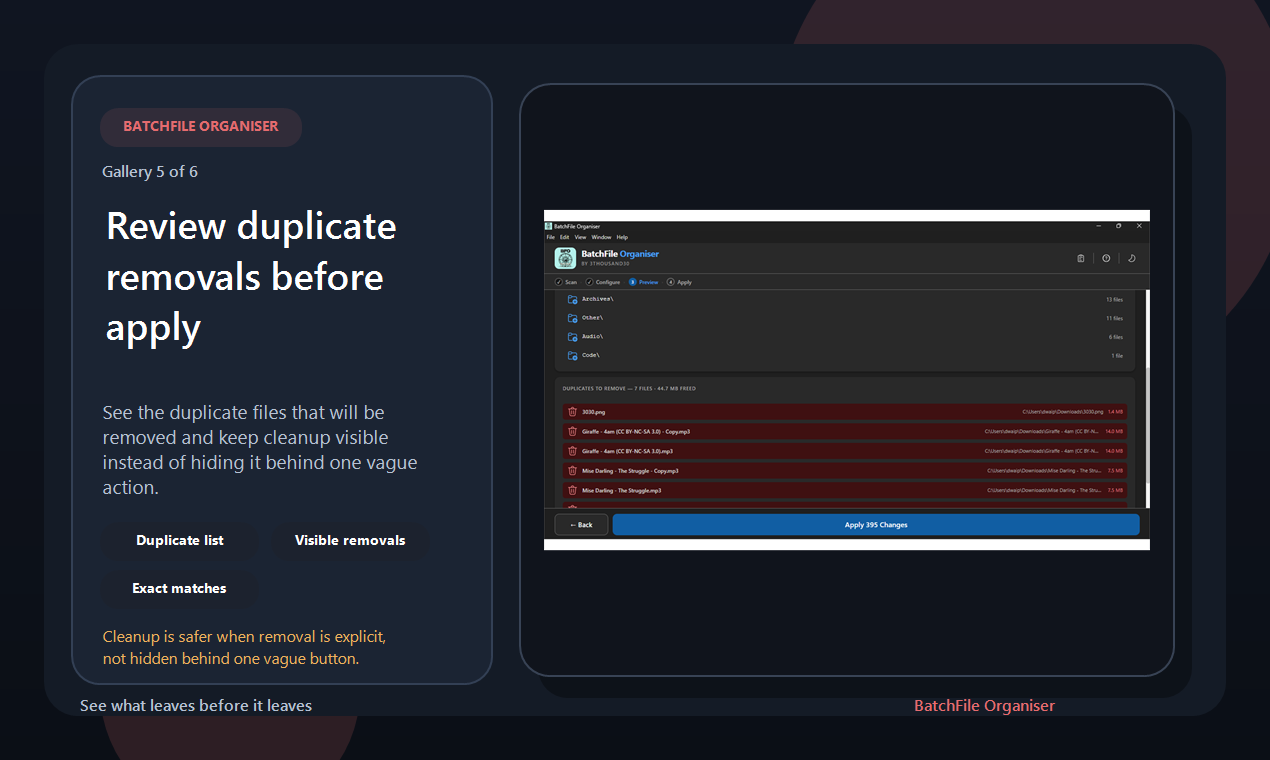Viewport: 1270px width, 760px height.
Task: Click the trash icon for Mise Darling - The Struggle.mp3
Action: tap(572, 490)
